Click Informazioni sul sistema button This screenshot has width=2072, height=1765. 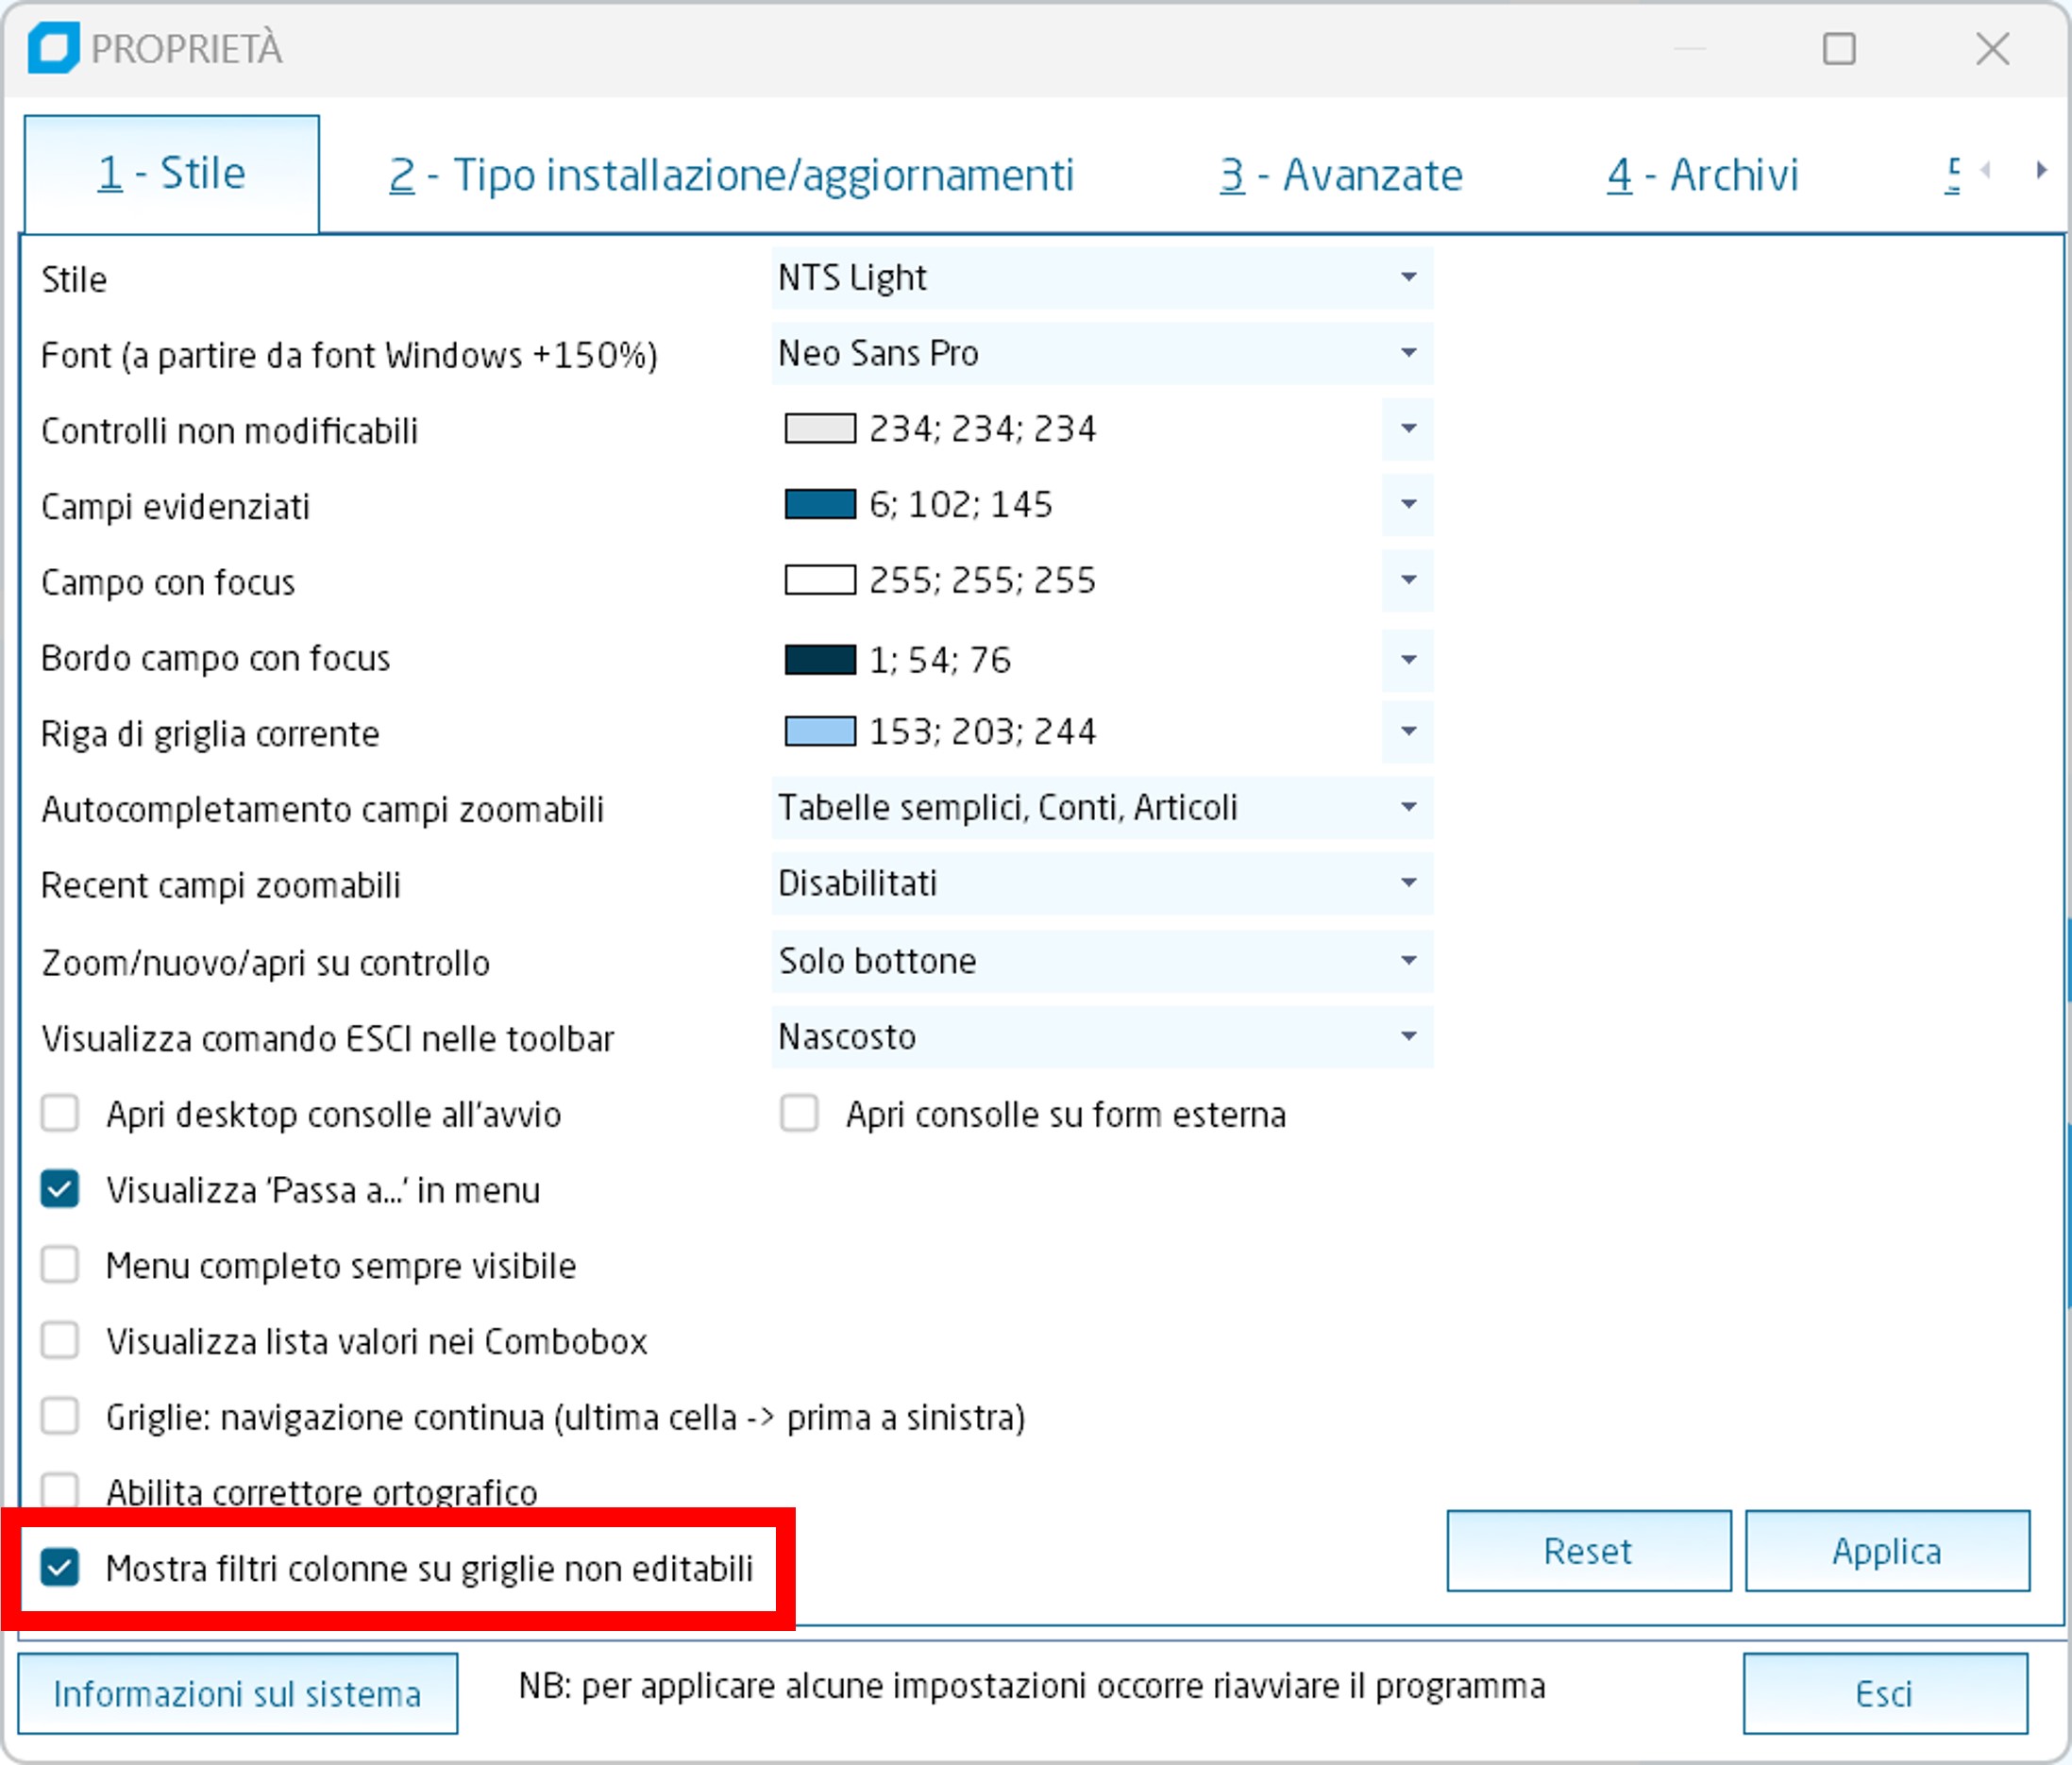pyautogui.click(x=237, y=1693)
